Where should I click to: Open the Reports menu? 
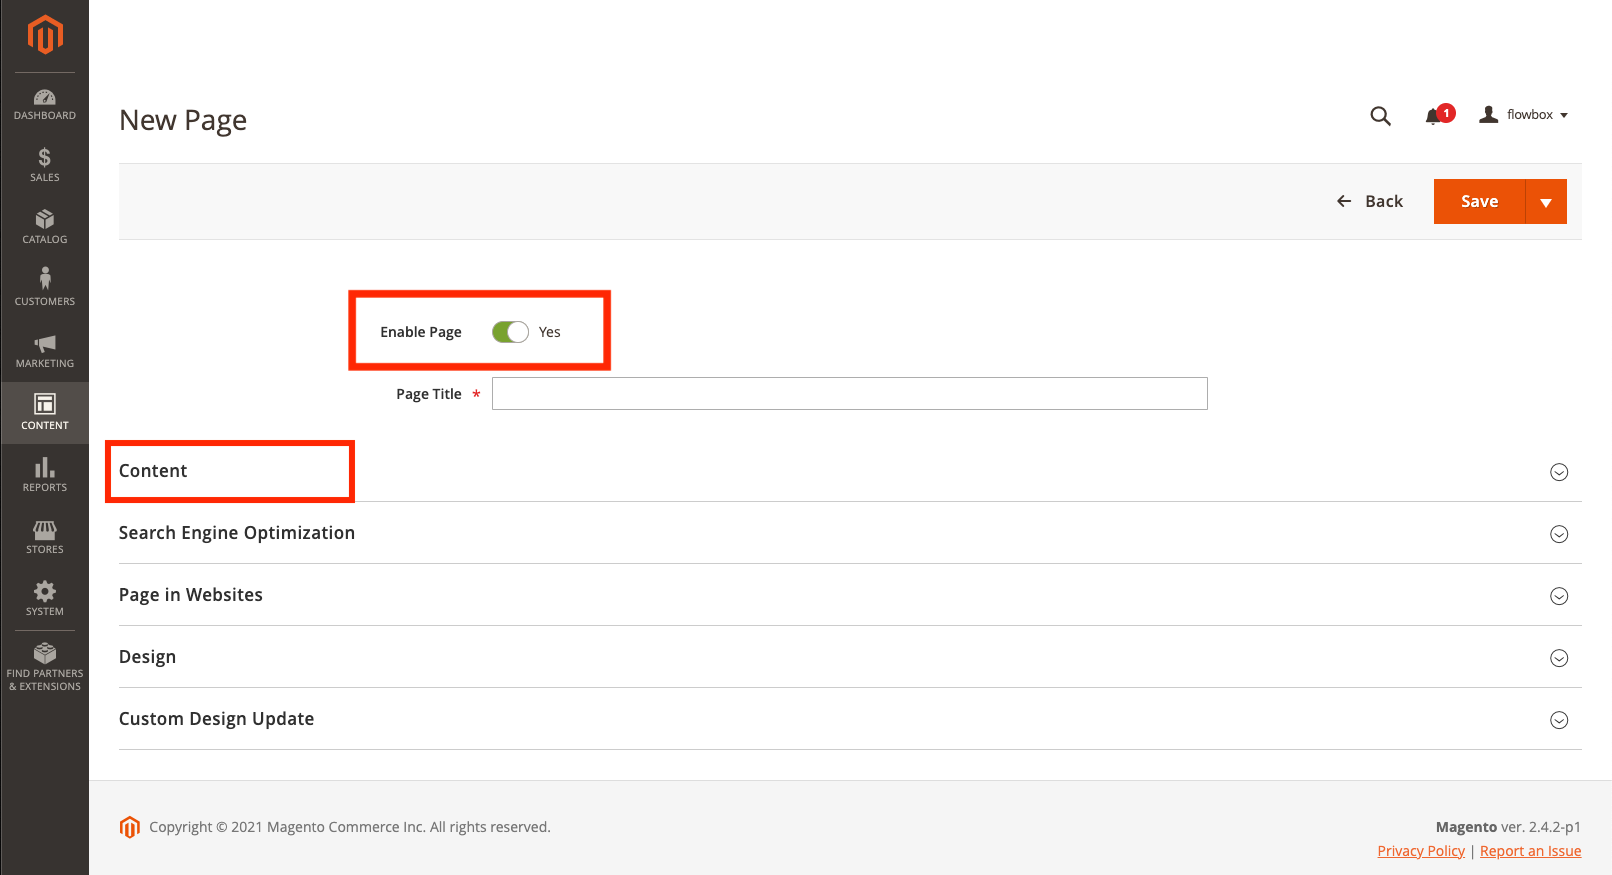click(45, 474)
